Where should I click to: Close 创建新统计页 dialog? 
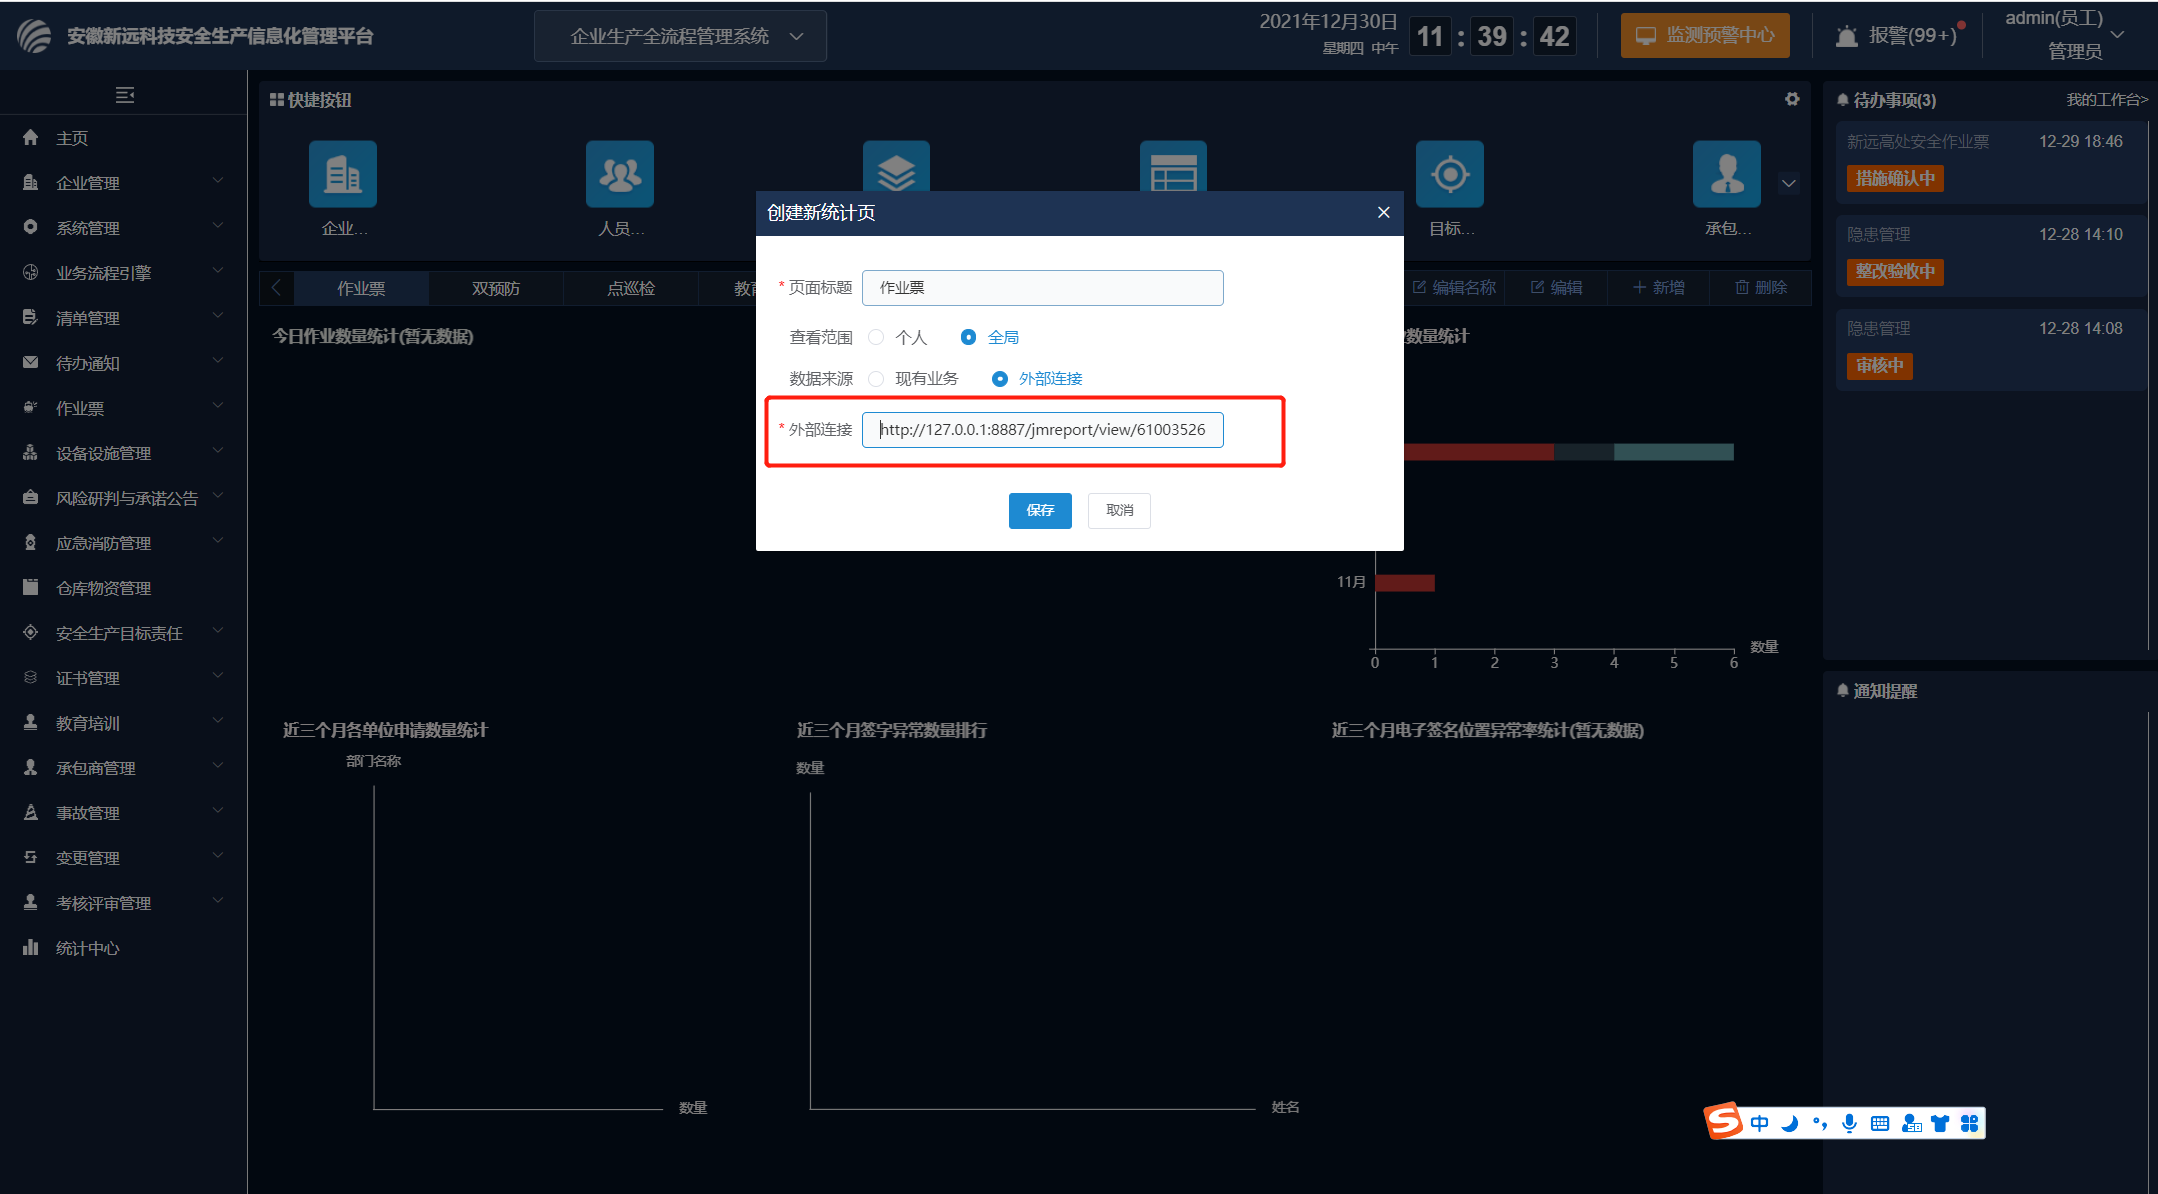[1383, 212]
